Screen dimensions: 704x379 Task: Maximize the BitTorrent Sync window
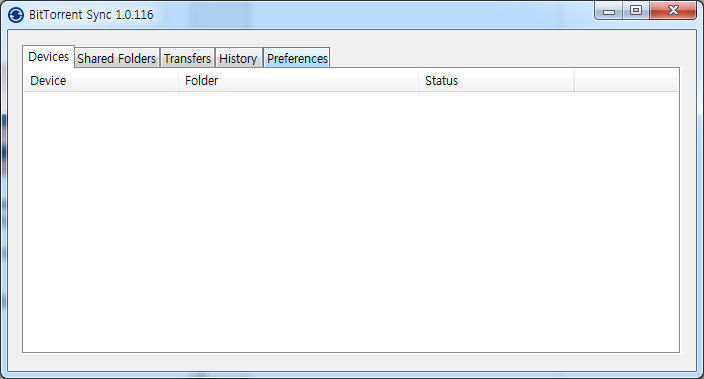[636, 11]
